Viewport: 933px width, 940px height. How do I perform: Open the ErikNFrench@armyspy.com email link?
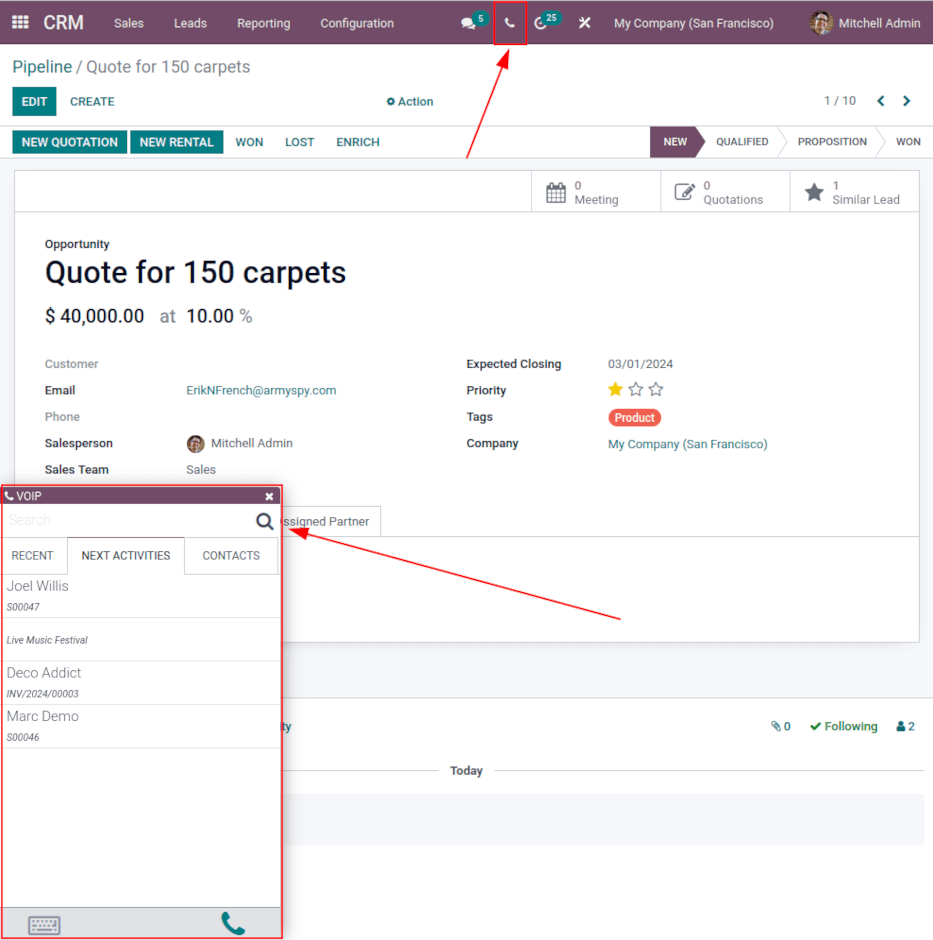[x=262, y=390]
